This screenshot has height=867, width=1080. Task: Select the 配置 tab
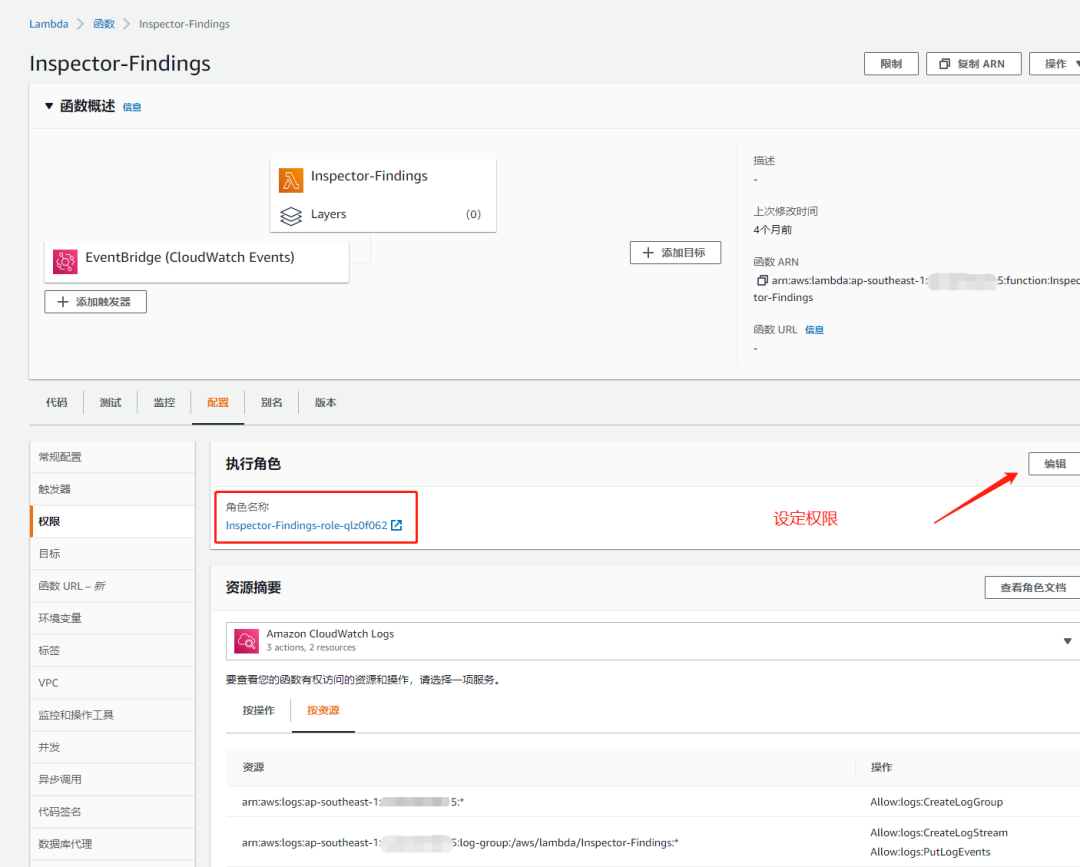pyautogui.click(x=218, y=403)
